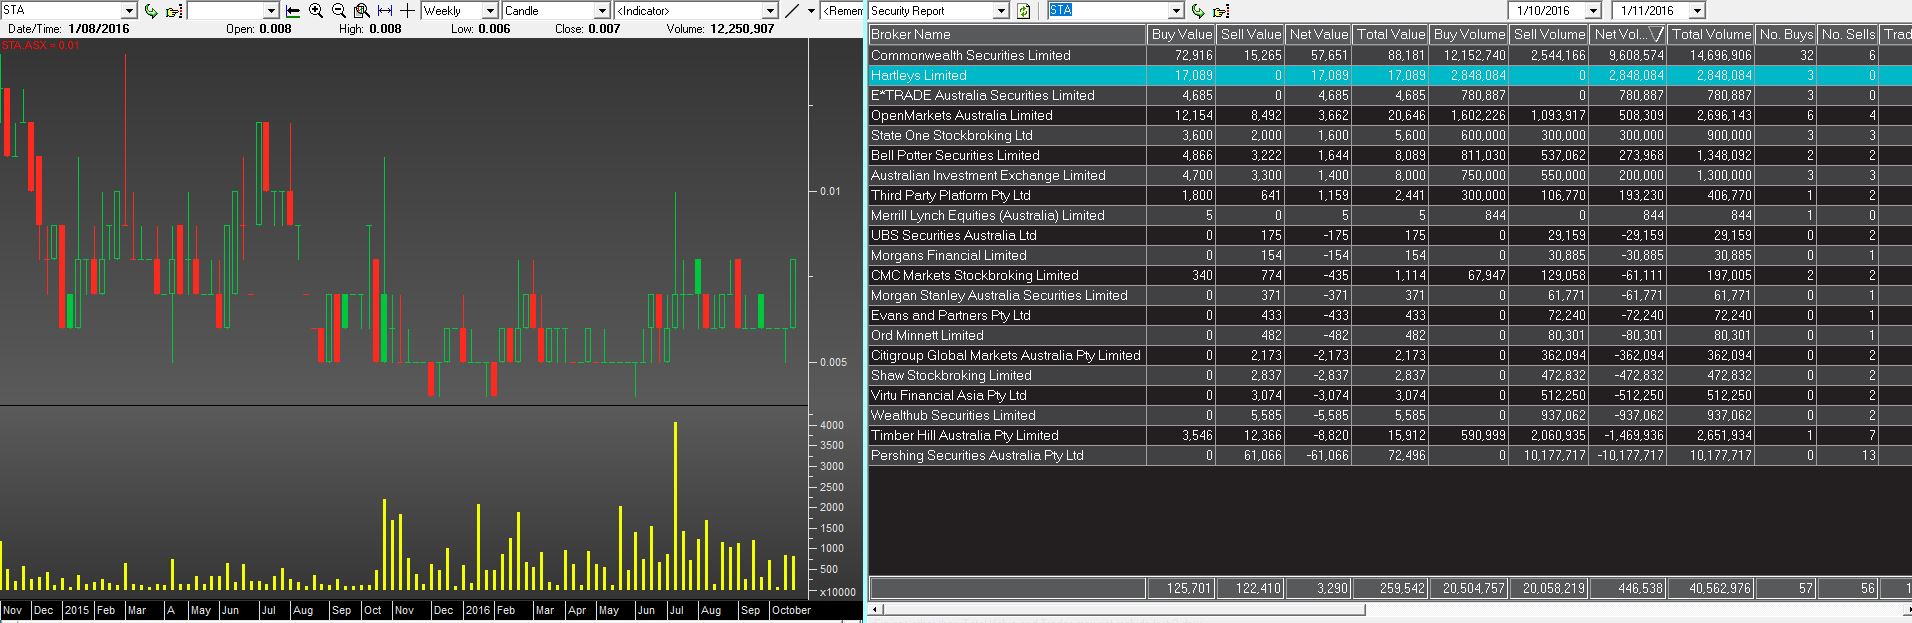1912x623 pixels.
Task: Select the Morgans Financial Limited row
Action: coord(1390,256)
